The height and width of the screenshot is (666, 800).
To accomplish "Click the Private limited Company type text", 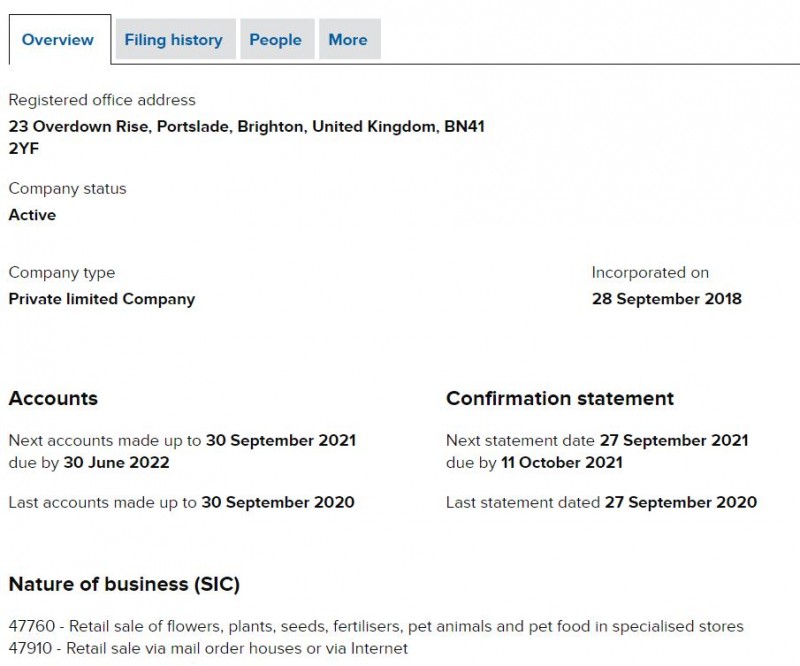I will click(x=101, y=299).
